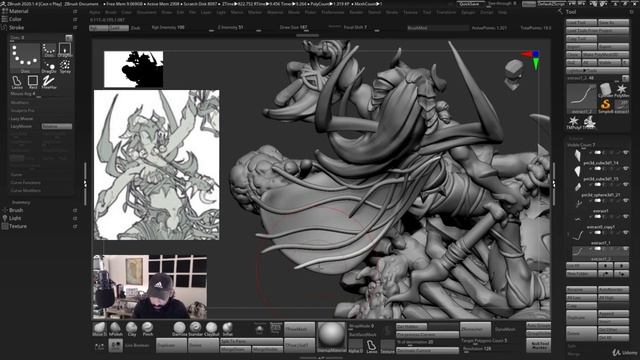The width and height of the screenshot is (640, 360).
Task: Select the Pinch brush
Action: click(147, 329)
